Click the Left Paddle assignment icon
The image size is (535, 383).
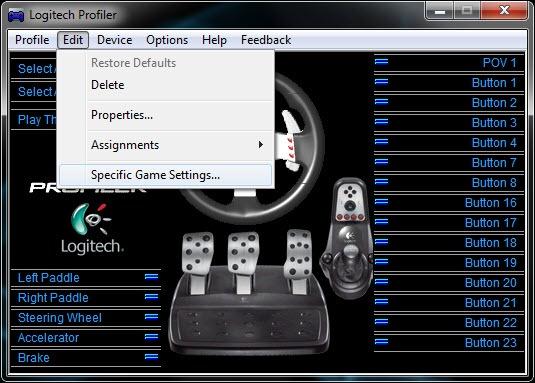[151, 277]
